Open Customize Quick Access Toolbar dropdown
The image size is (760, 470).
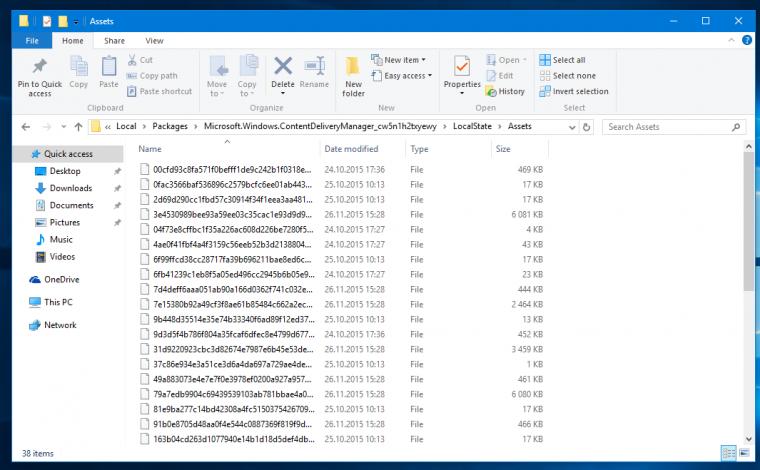[76, 22]
